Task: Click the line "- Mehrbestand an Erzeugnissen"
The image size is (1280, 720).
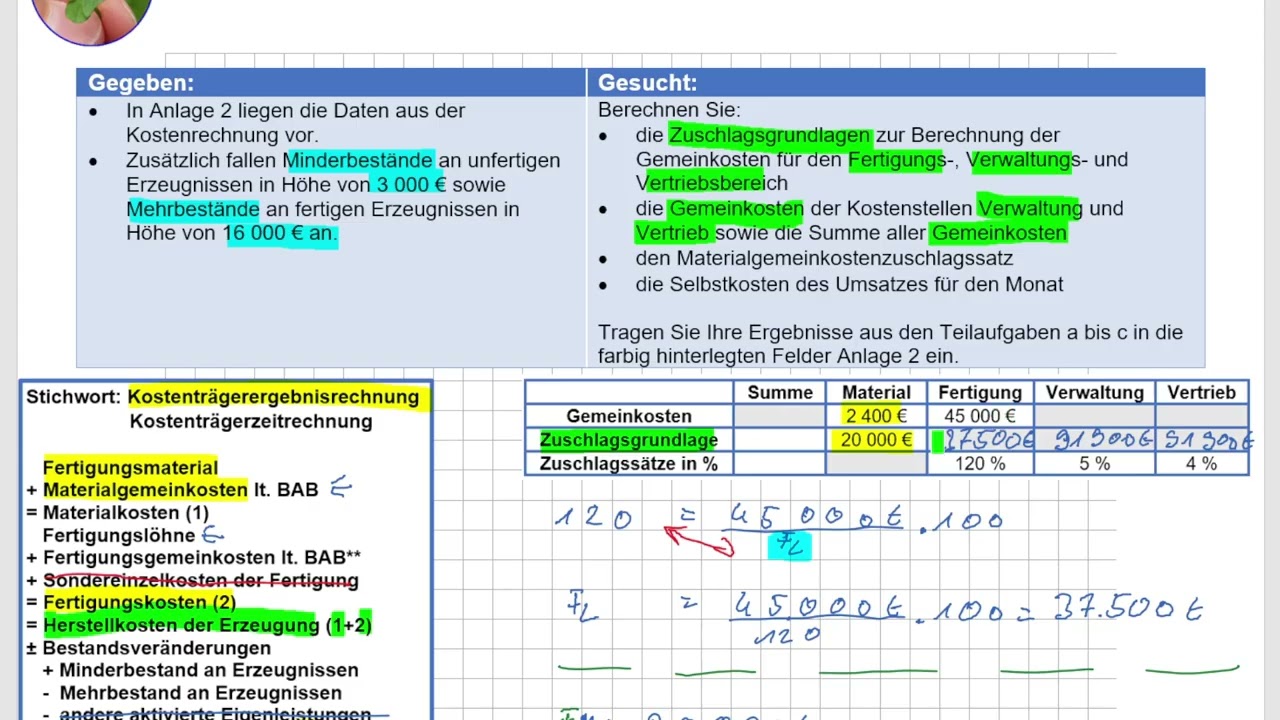Action: coord(192,692)
